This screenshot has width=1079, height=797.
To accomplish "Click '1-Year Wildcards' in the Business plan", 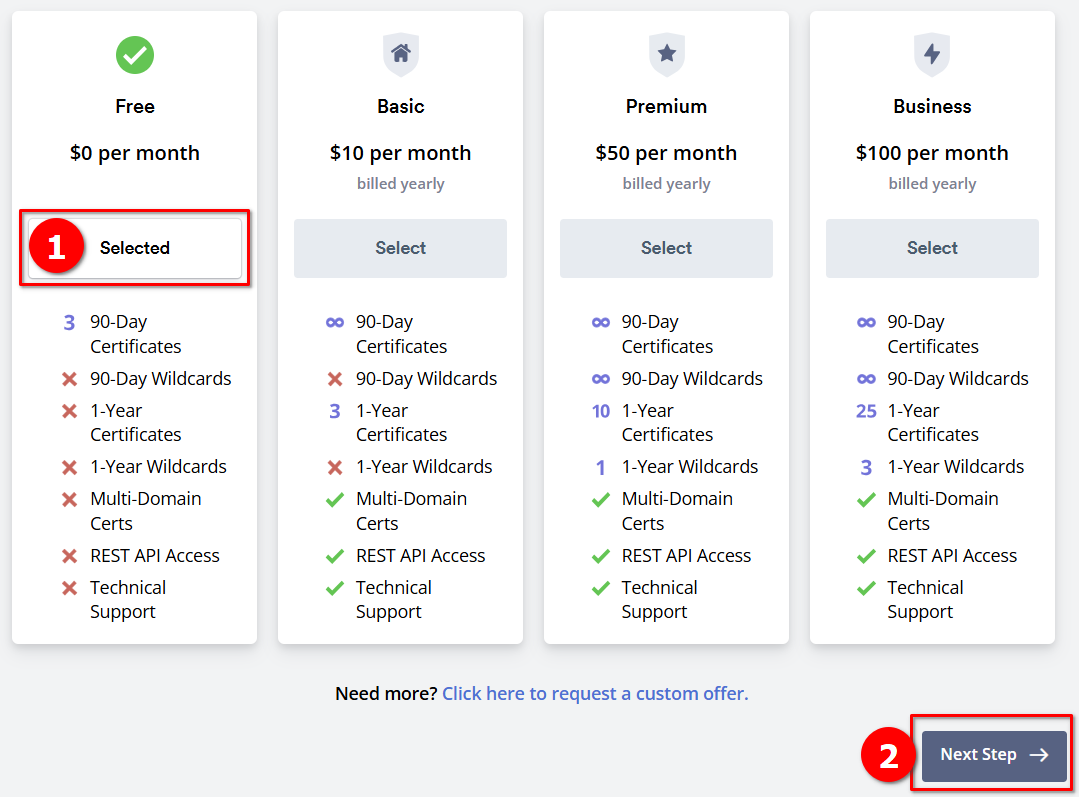I will click(956, 467).
